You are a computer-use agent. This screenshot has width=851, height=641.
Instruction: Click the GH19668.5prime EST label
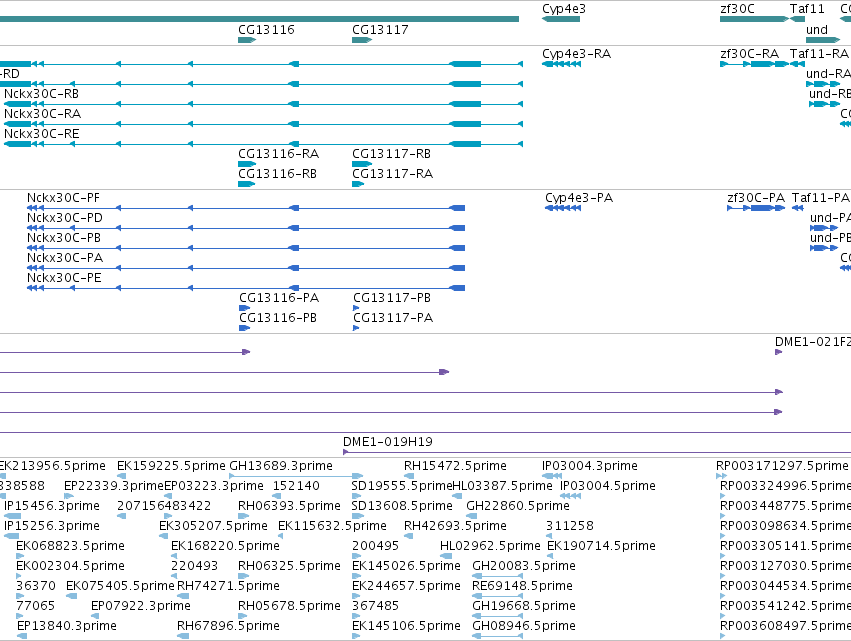[x=524, y=606]
